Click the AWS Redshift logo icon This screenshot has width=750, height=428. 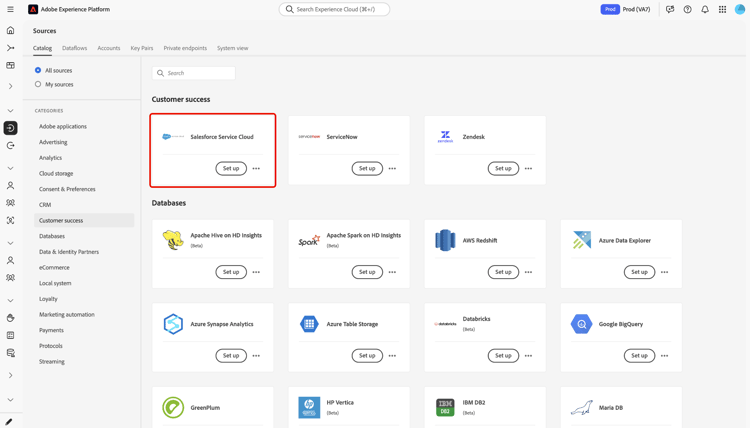click(445, 240)
